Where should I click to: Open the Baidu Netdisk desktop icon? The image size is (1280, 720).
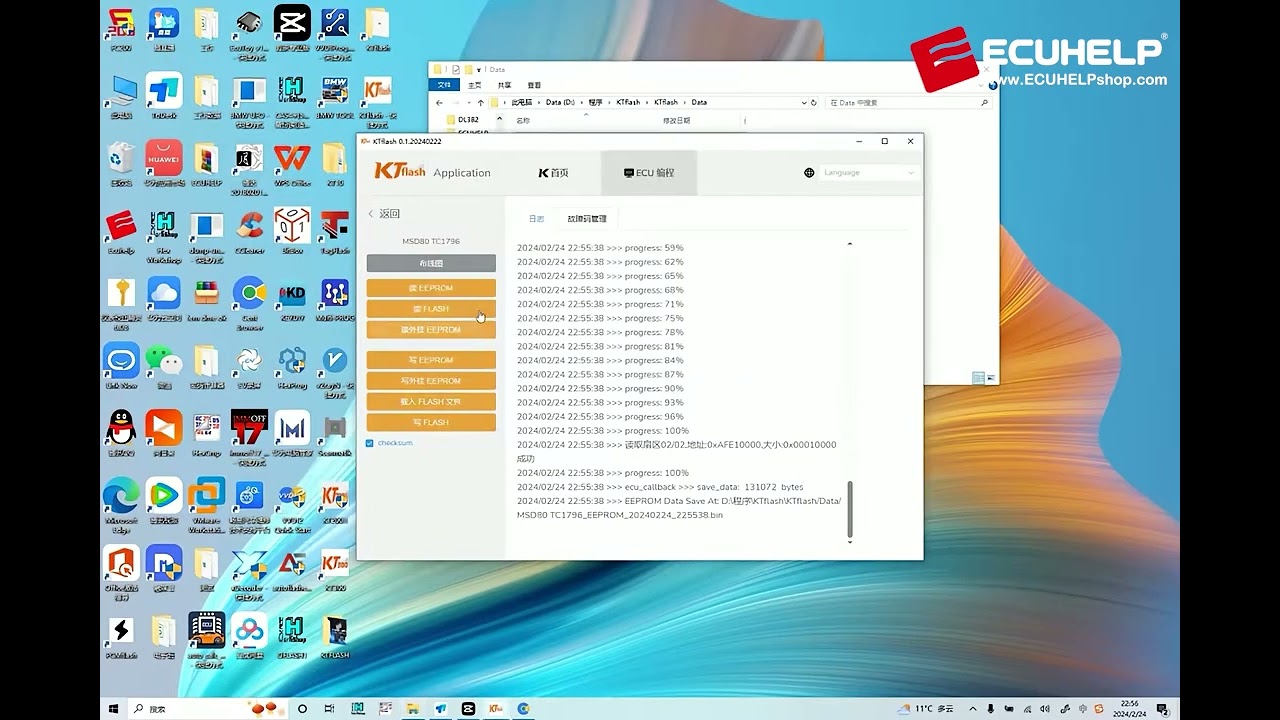pos(250,636)
